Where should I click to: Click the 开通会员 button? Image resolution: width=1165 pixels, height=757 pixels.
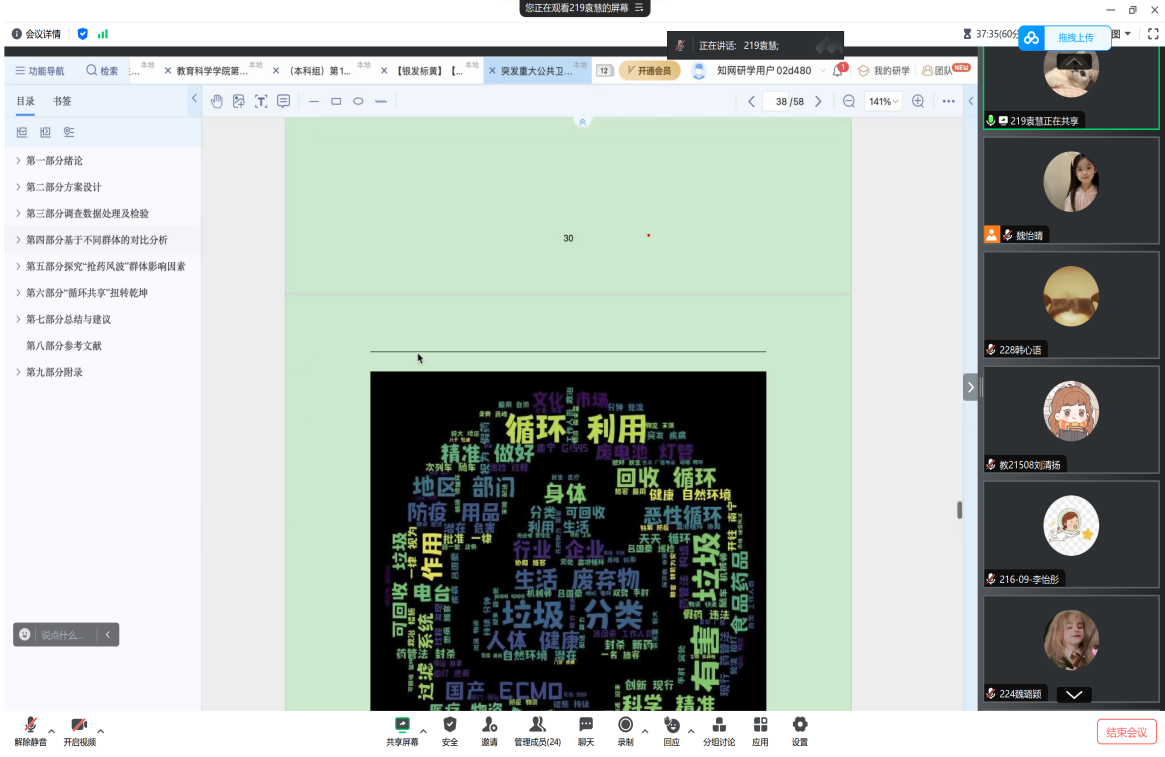point(650,71)
